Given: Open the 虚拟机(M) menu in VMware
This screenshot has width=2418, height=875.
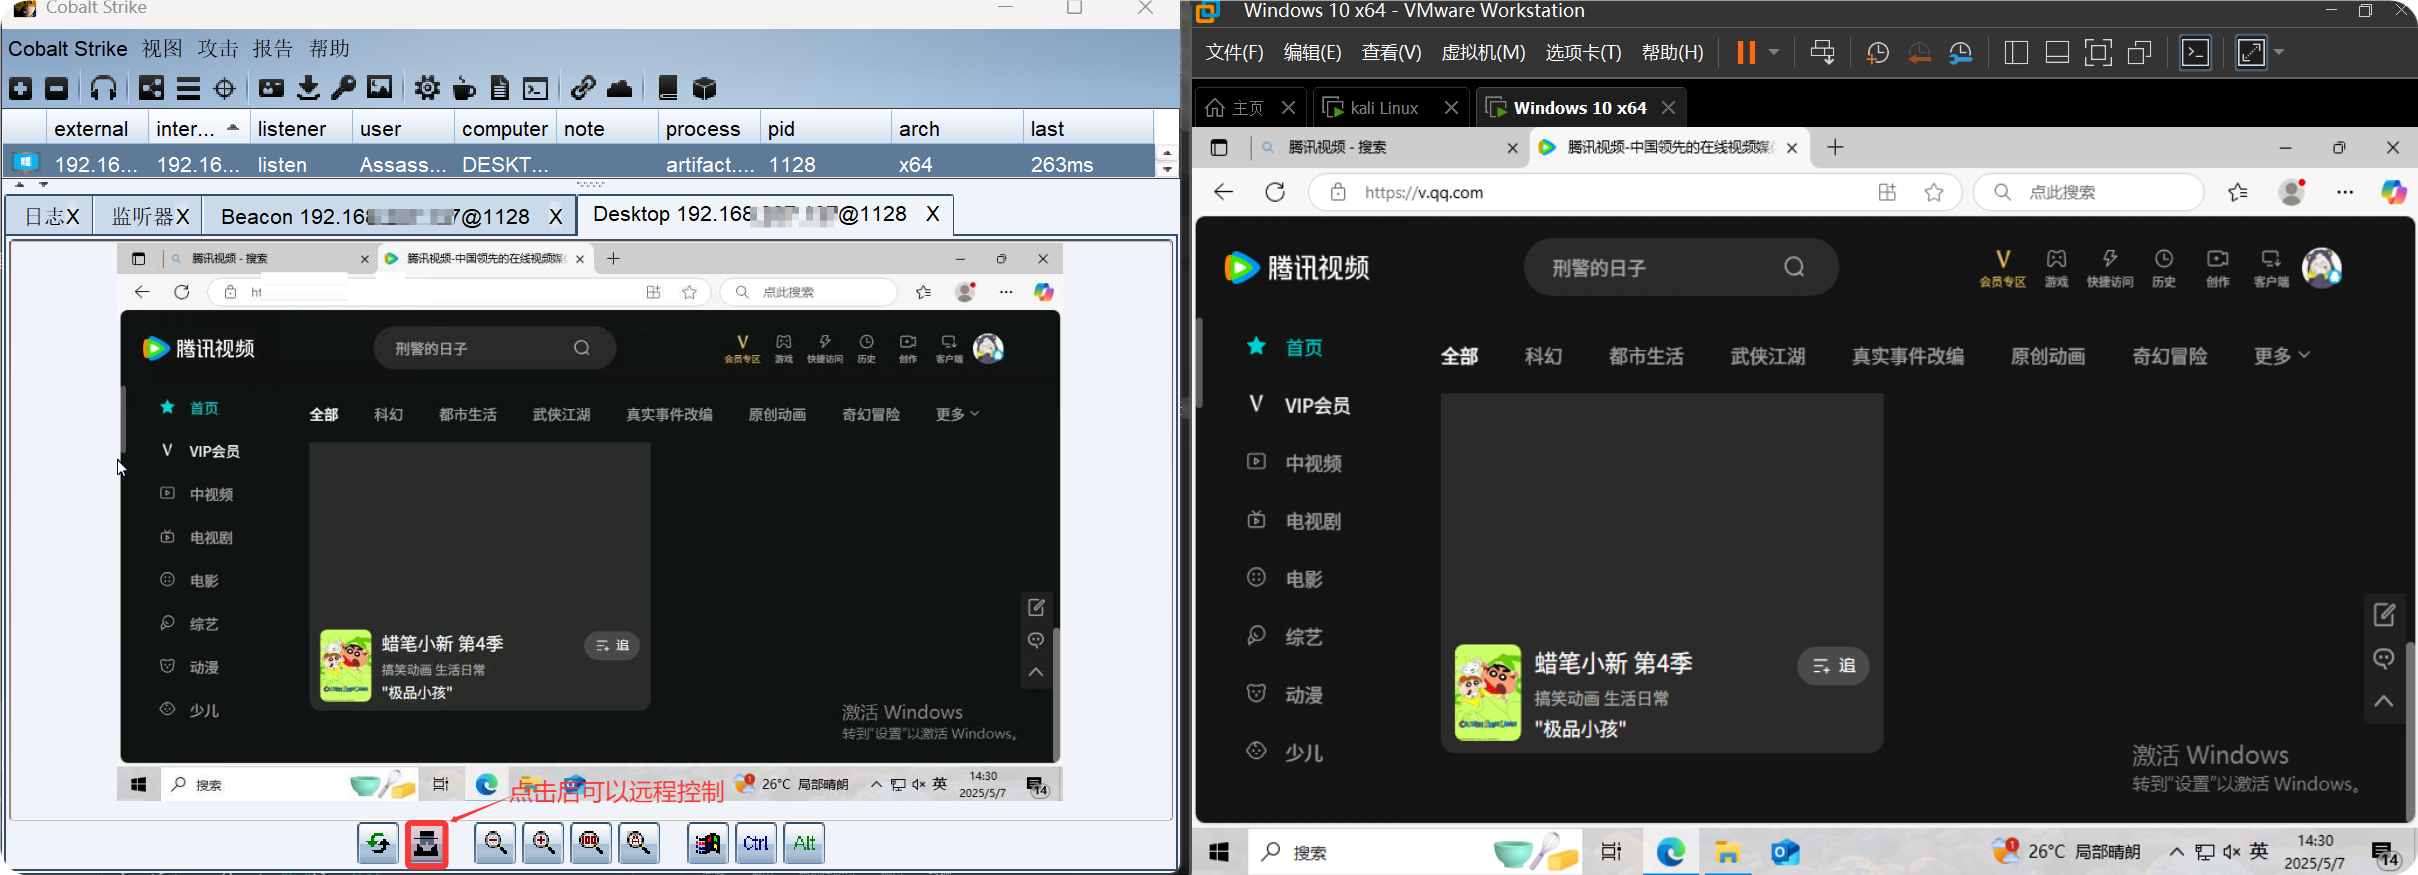Looking at the screenshot, I should (1483, 53).
